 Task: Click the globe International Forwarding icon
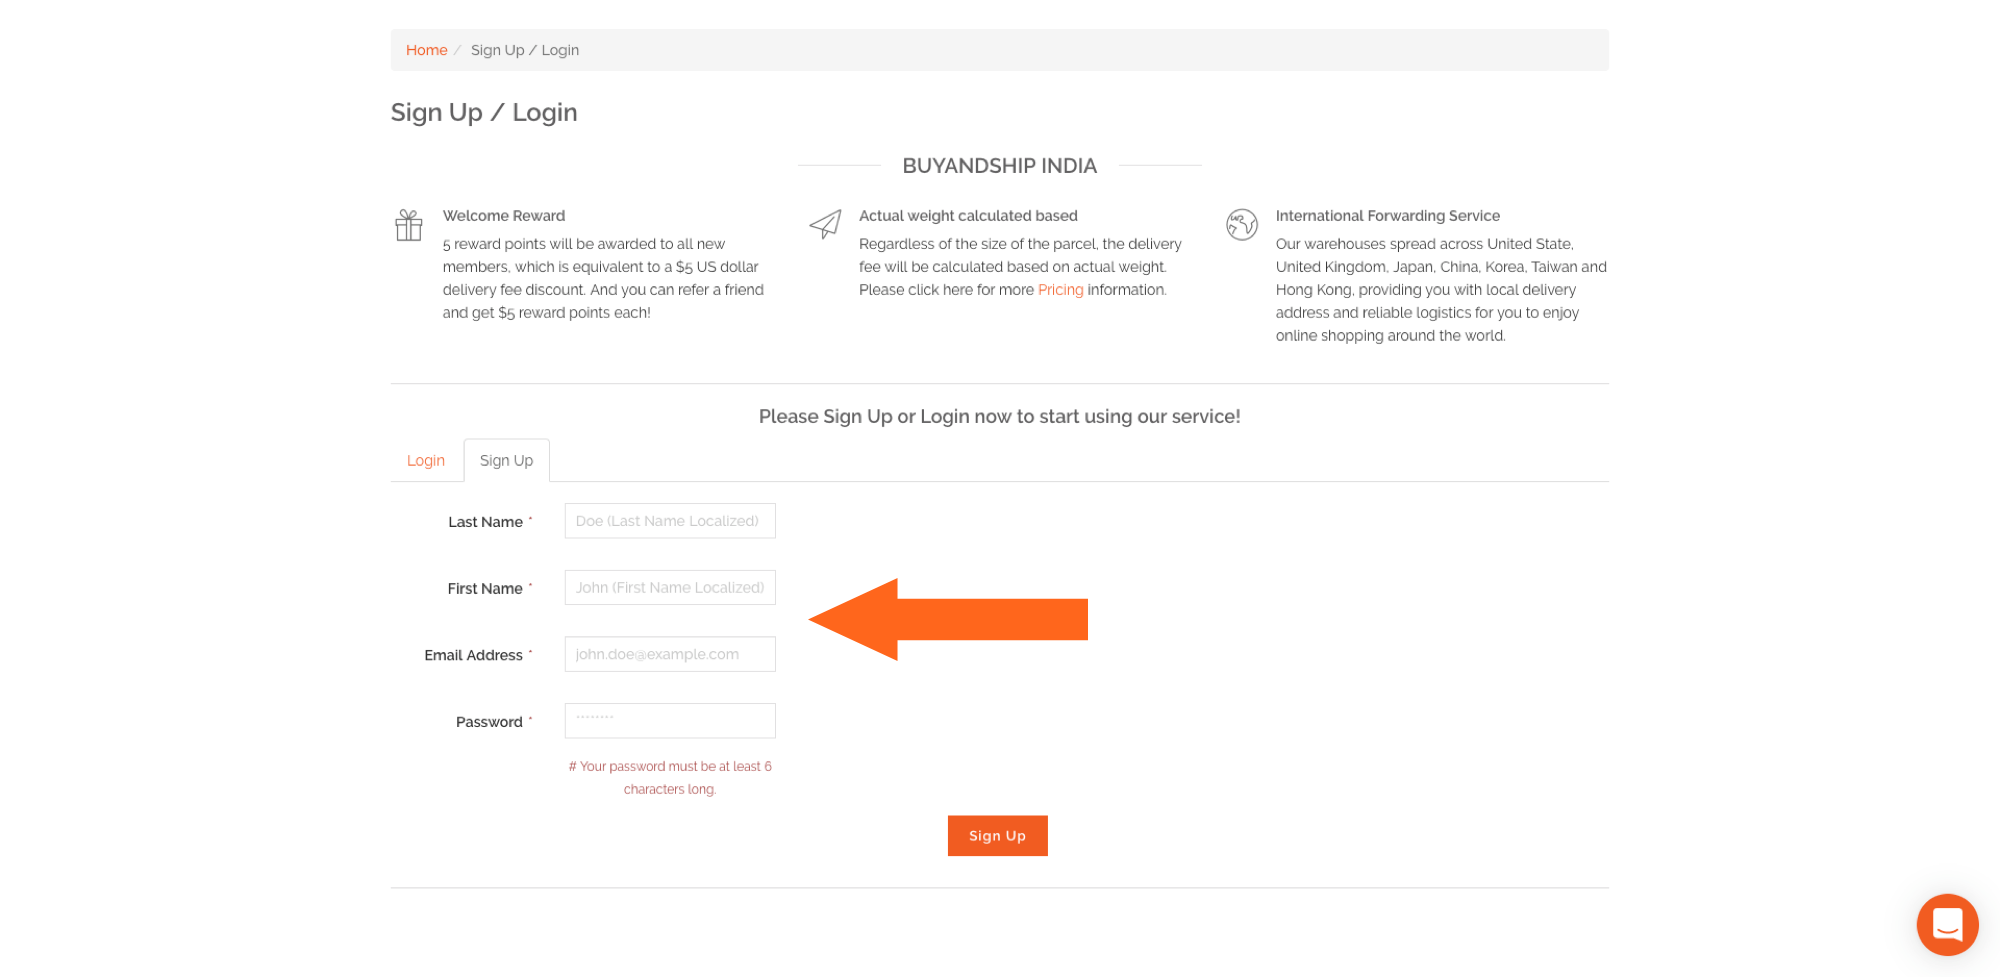coord(1241,224)
